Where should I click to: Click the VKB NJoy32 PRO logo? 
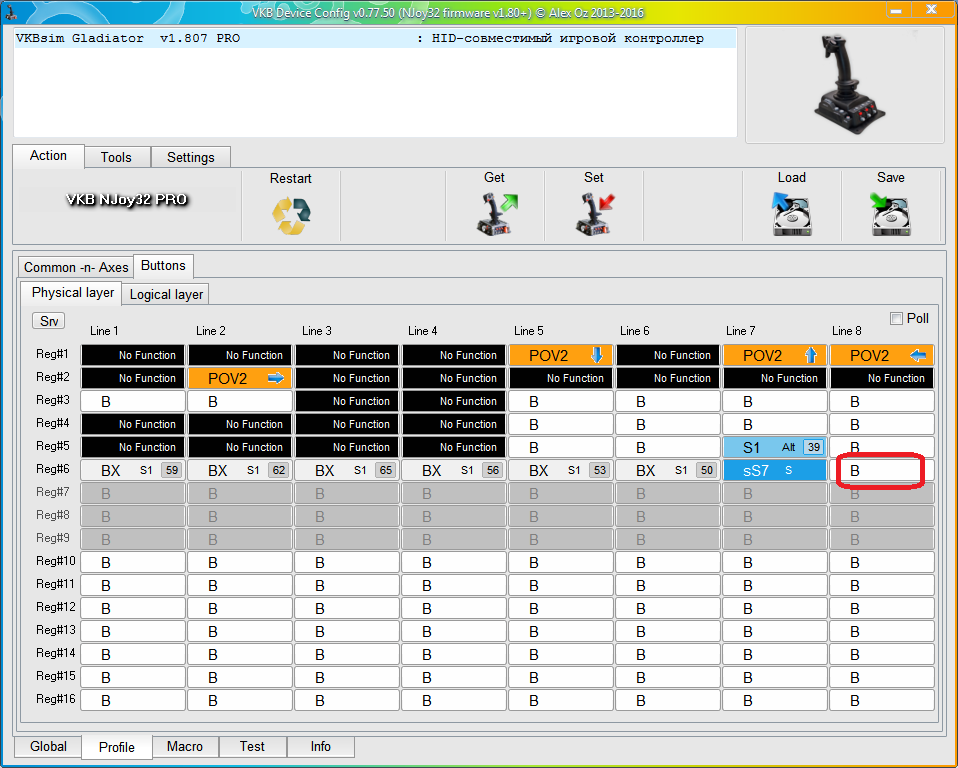point(126,199)
